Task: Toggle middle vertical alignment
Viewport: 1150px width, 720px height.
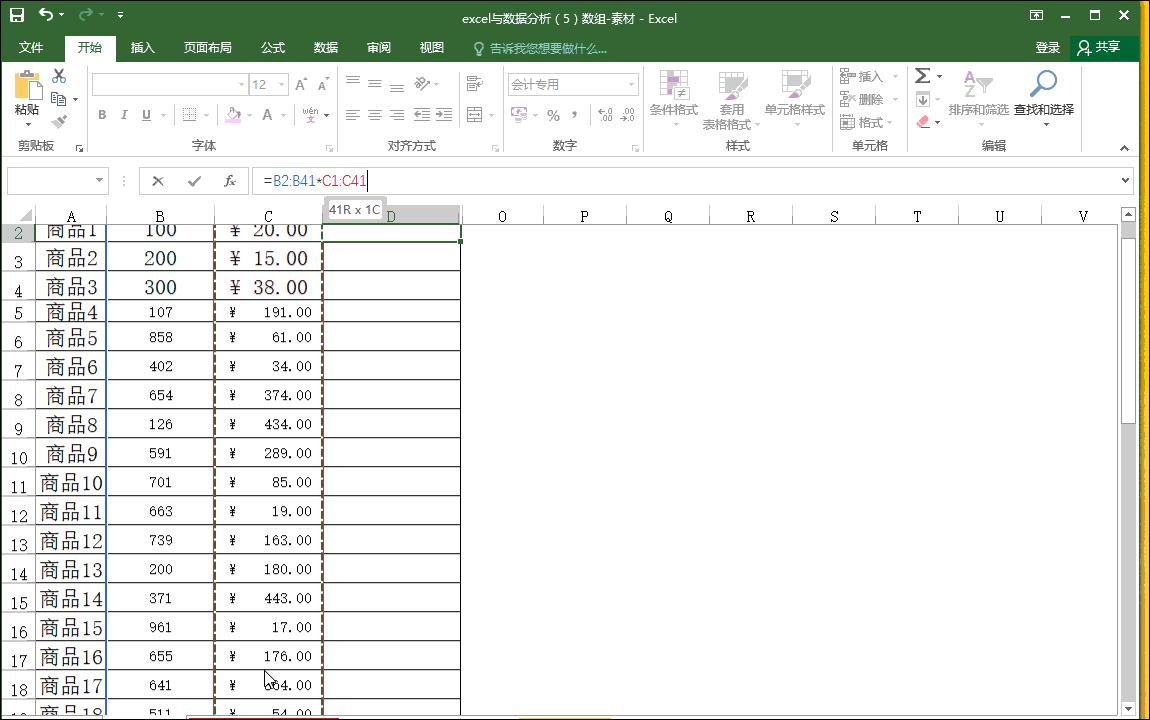Action: click(x=375, y=84)
